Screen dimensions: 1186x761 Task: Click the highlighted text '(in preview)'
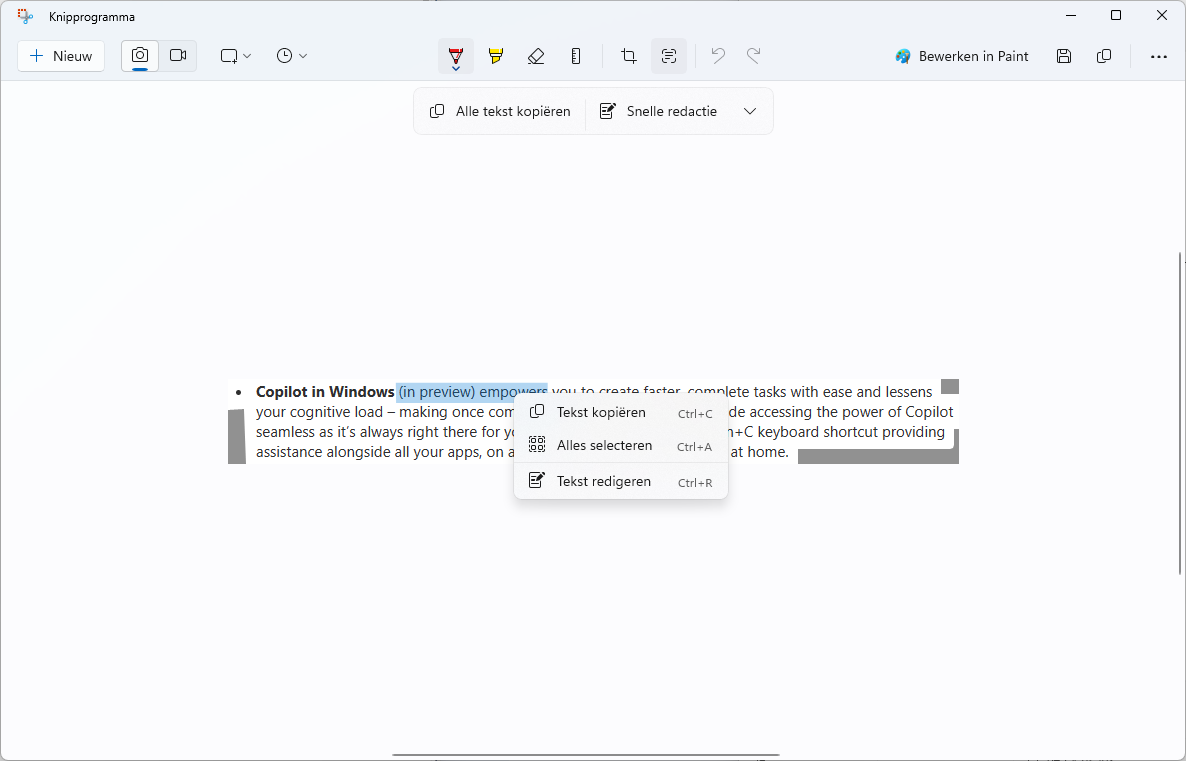click(436, 392)
